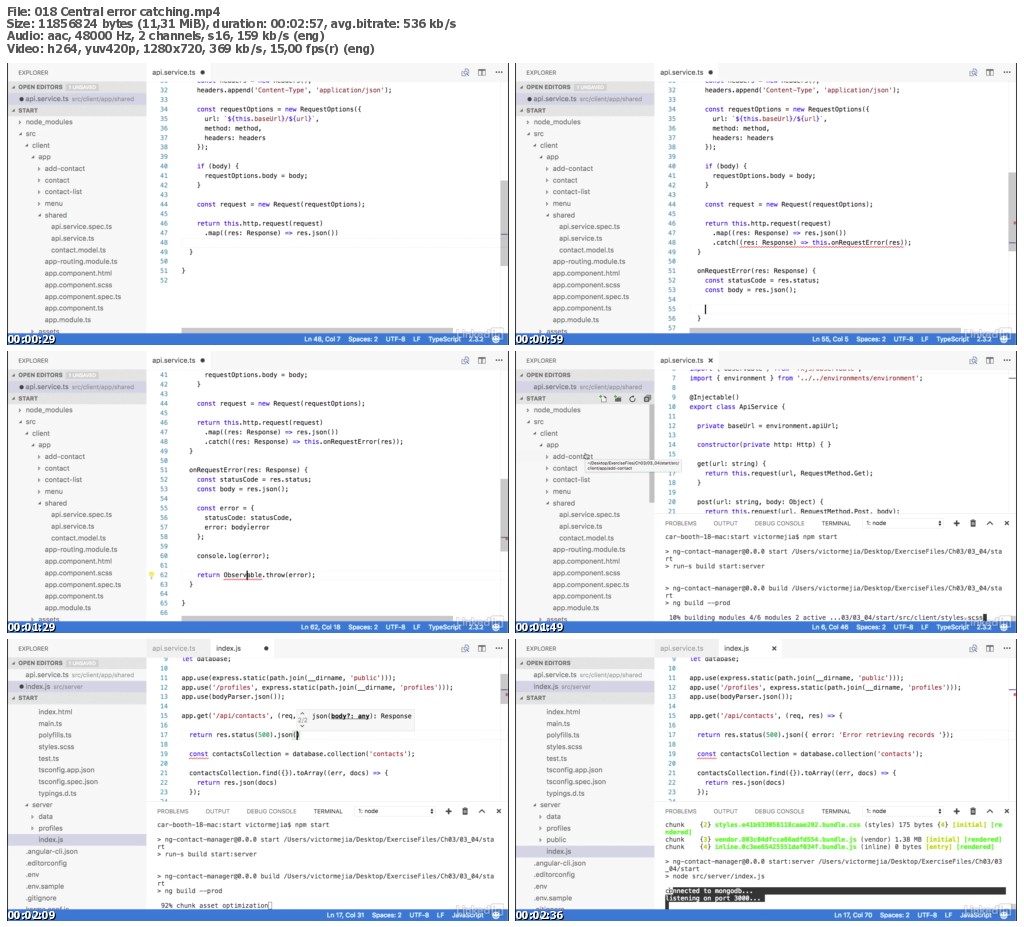Click split editor icon in 00:01:29 frame
This screenshot has height=927, width=1024.
click(482, 361)
